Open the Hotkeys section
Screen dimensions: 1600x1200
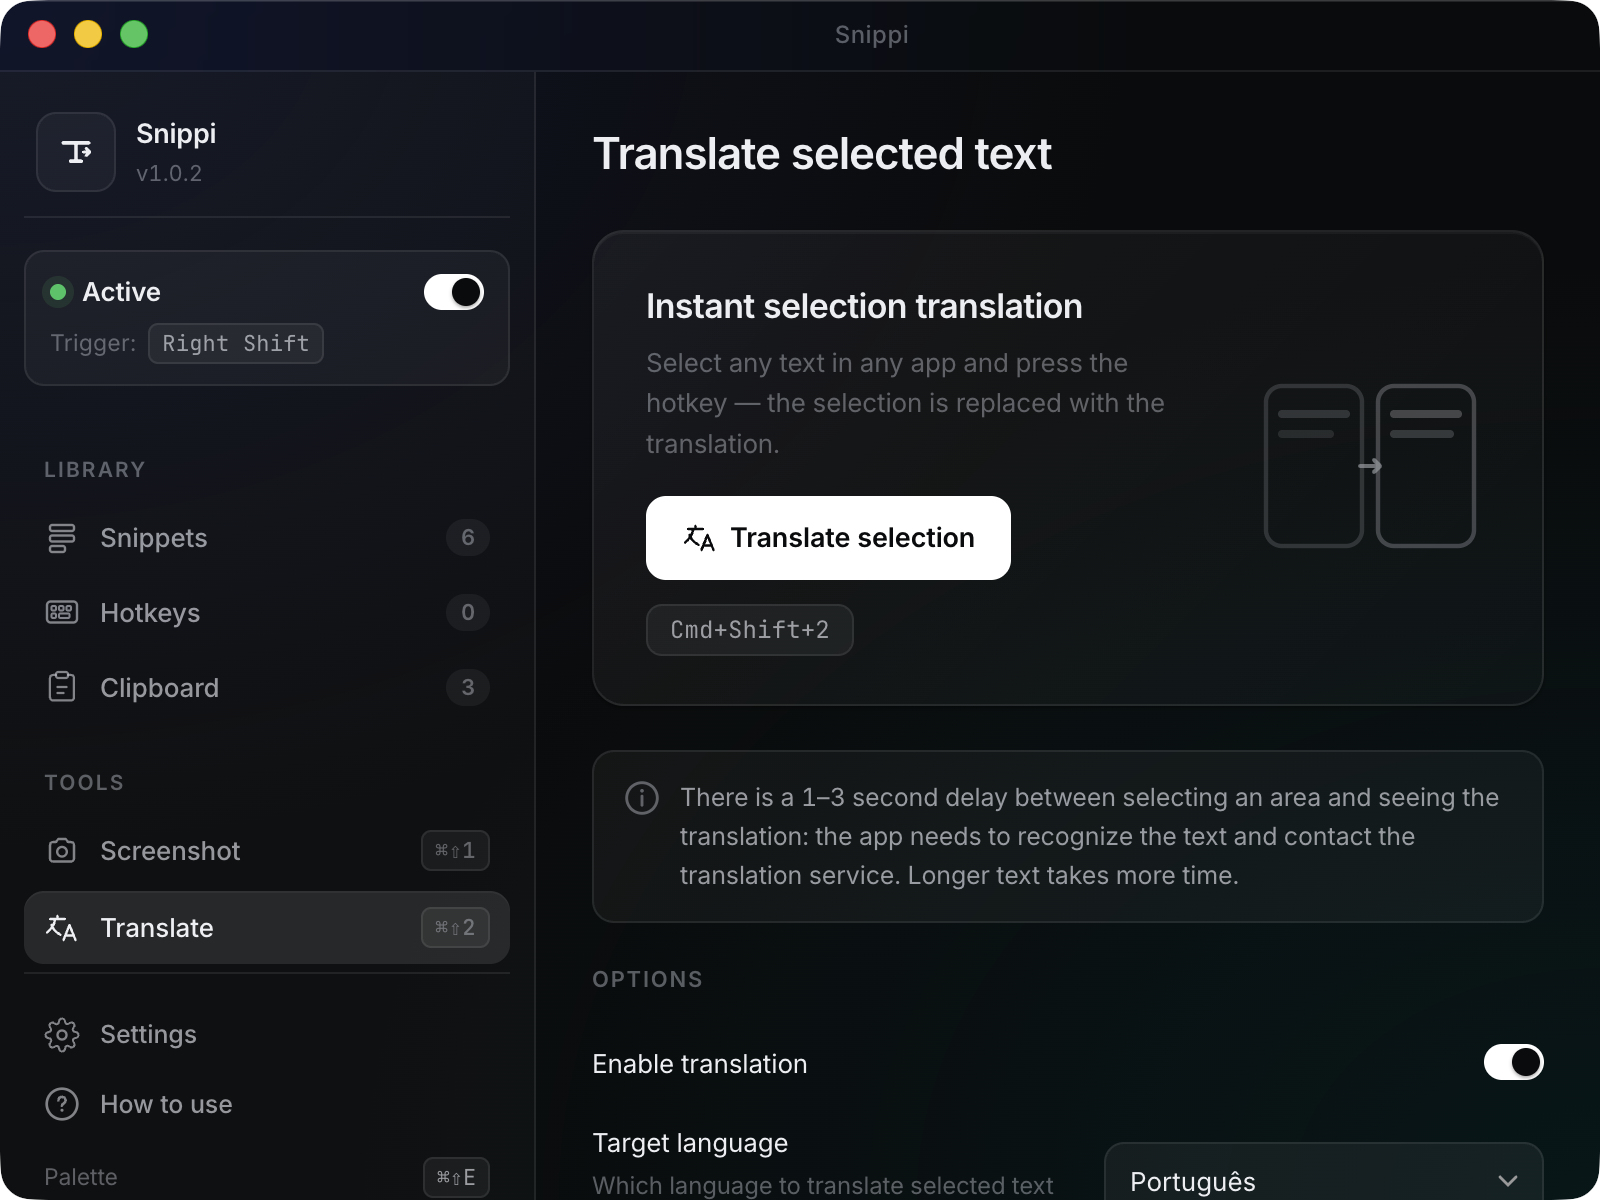(267, 612)
